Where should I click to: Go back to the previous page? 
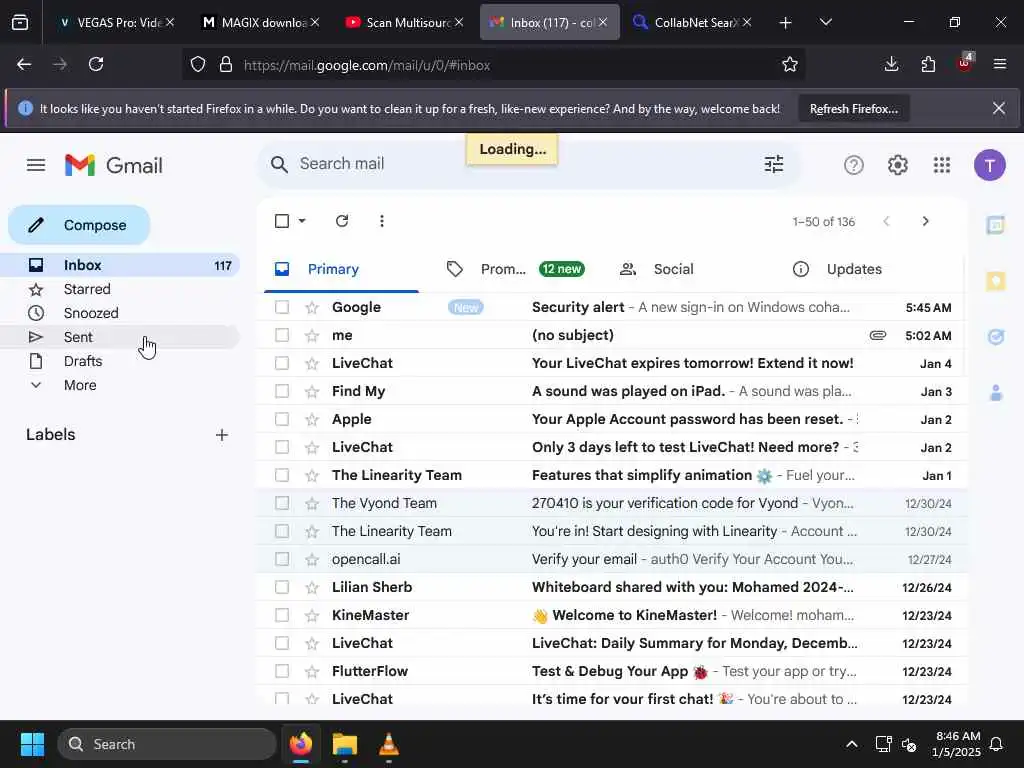click(24, 64)
